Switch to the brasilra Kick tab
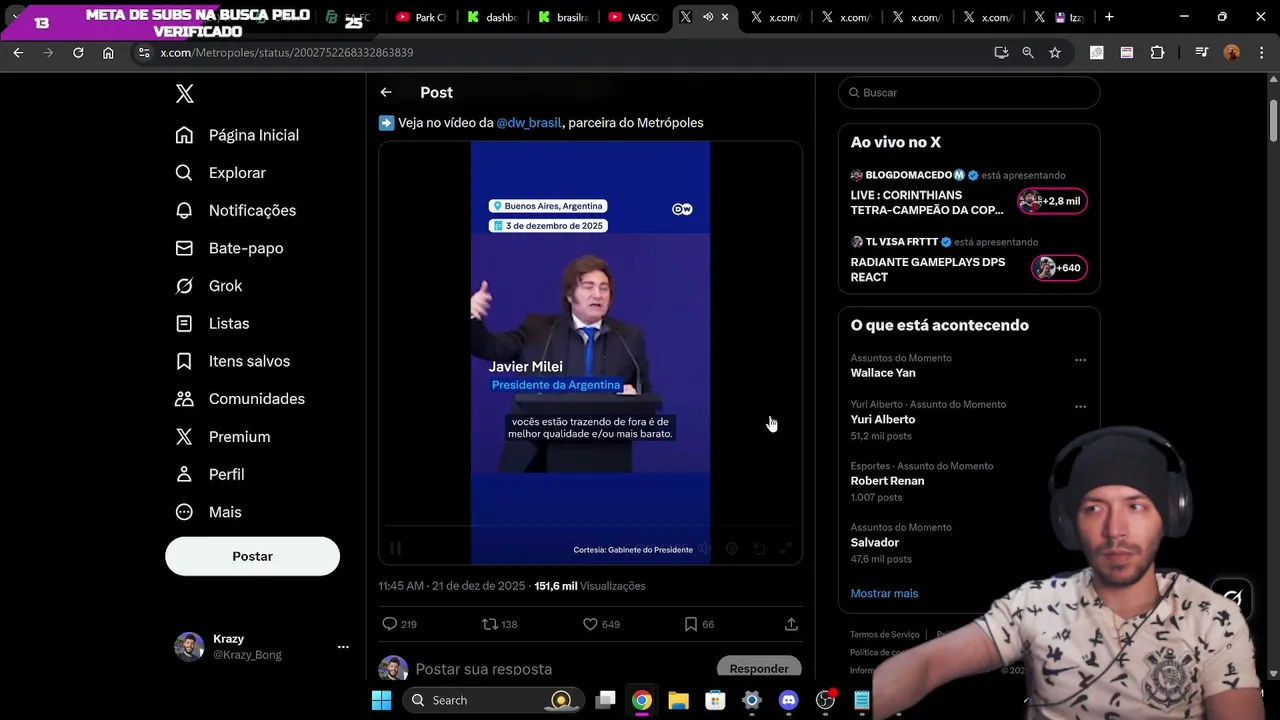 click(x=563, y=17)
